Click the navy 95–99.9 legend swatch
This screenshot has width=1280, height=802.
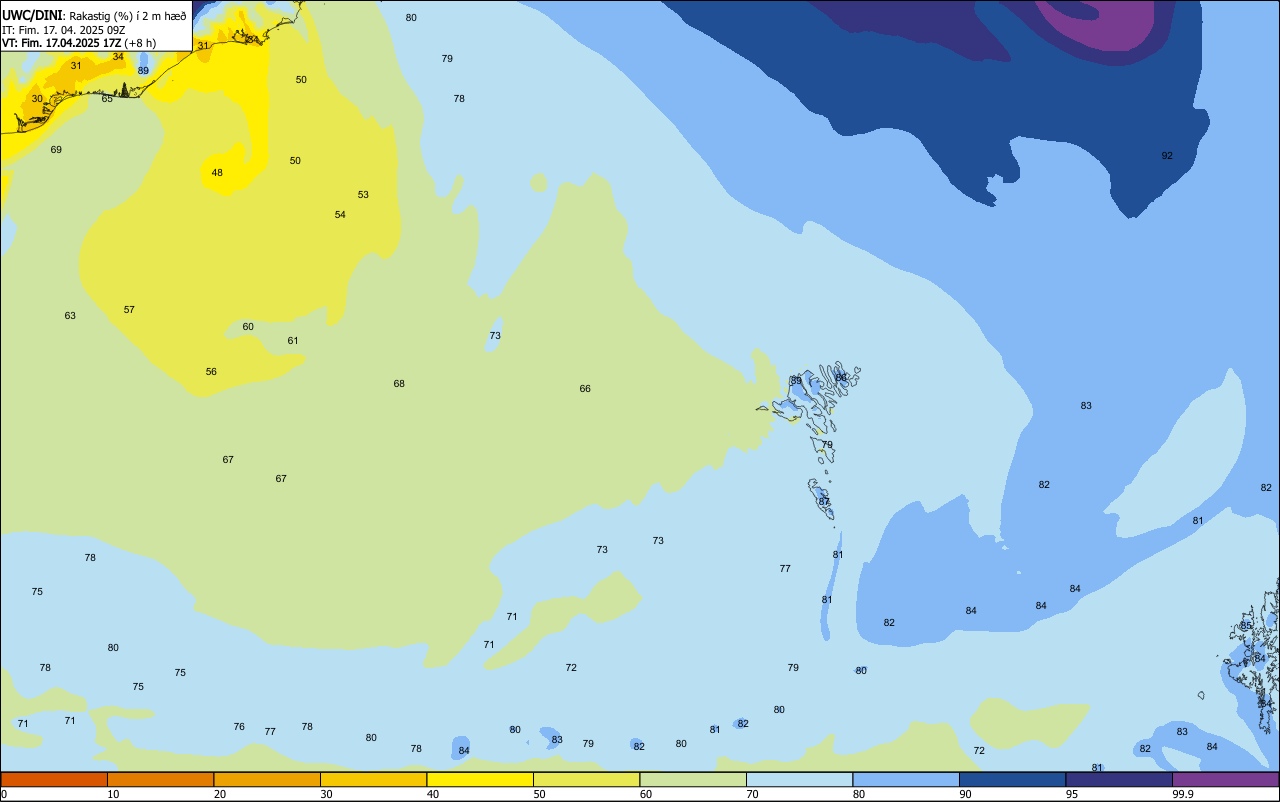[1119, 779]
